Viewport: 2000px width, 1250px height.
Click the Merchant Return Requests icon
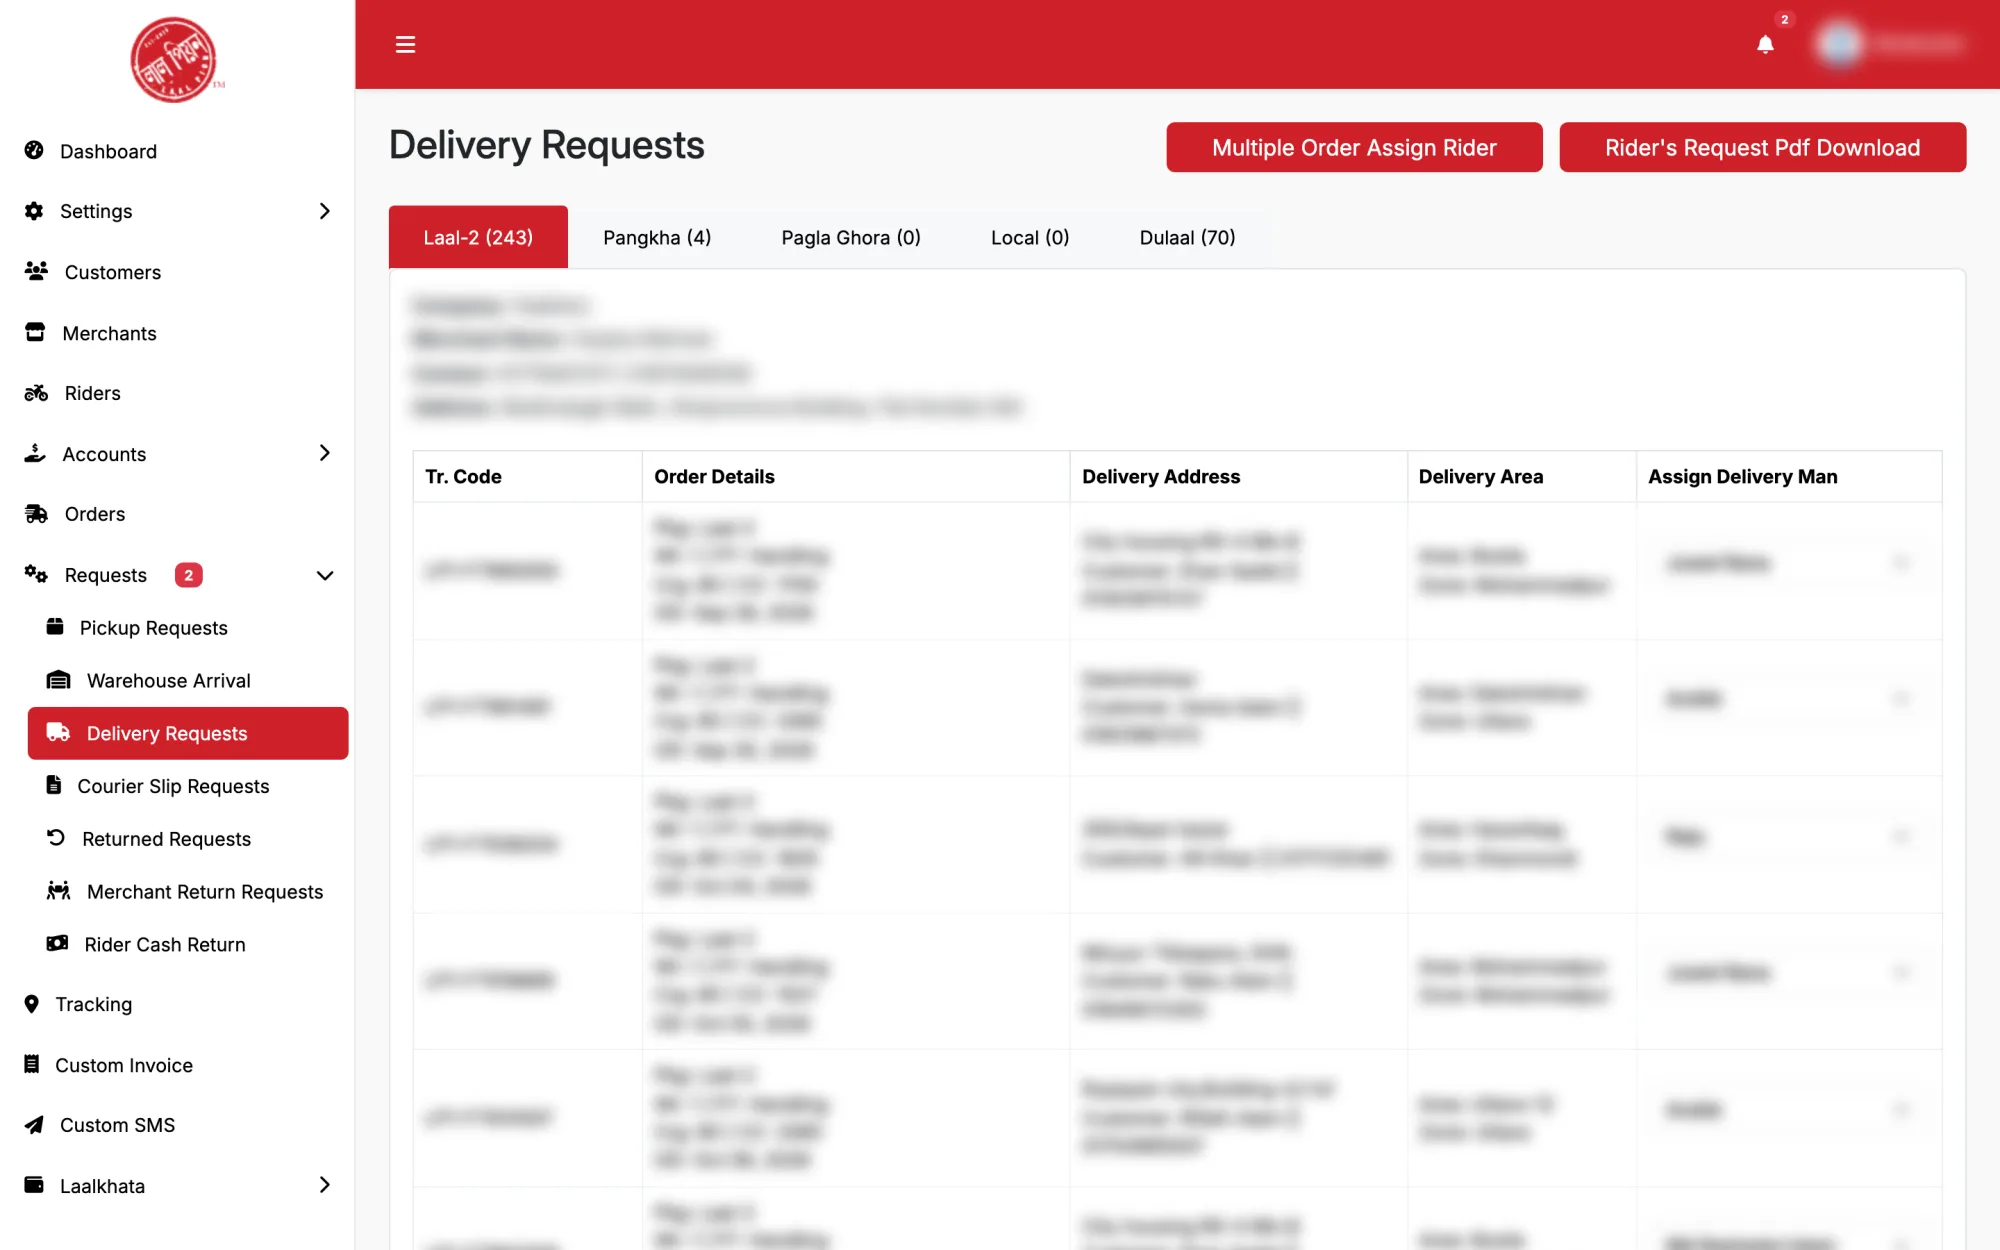tap(59, 890)
